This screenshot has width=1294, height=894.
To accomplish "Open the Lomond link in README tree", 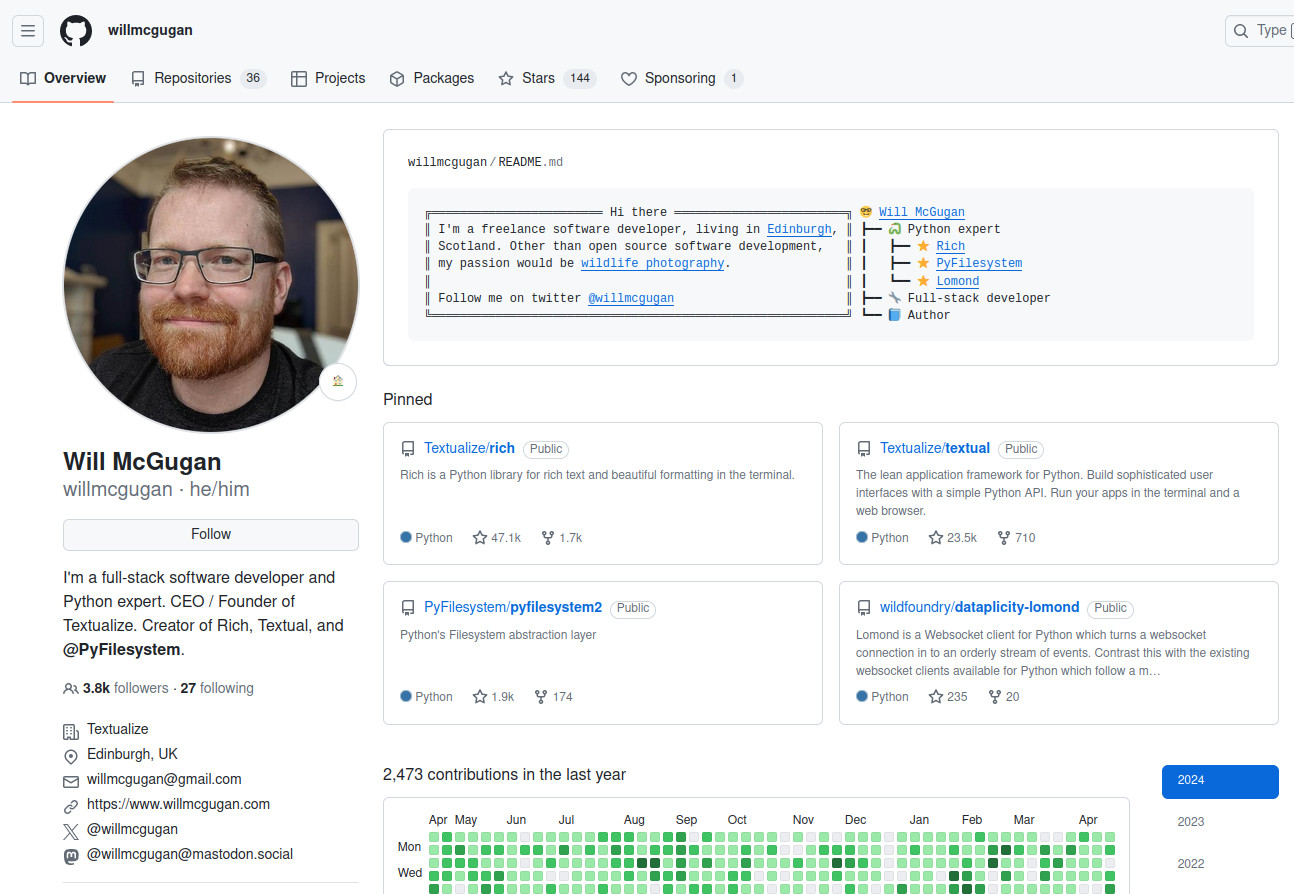I will (x=958, y=281).
